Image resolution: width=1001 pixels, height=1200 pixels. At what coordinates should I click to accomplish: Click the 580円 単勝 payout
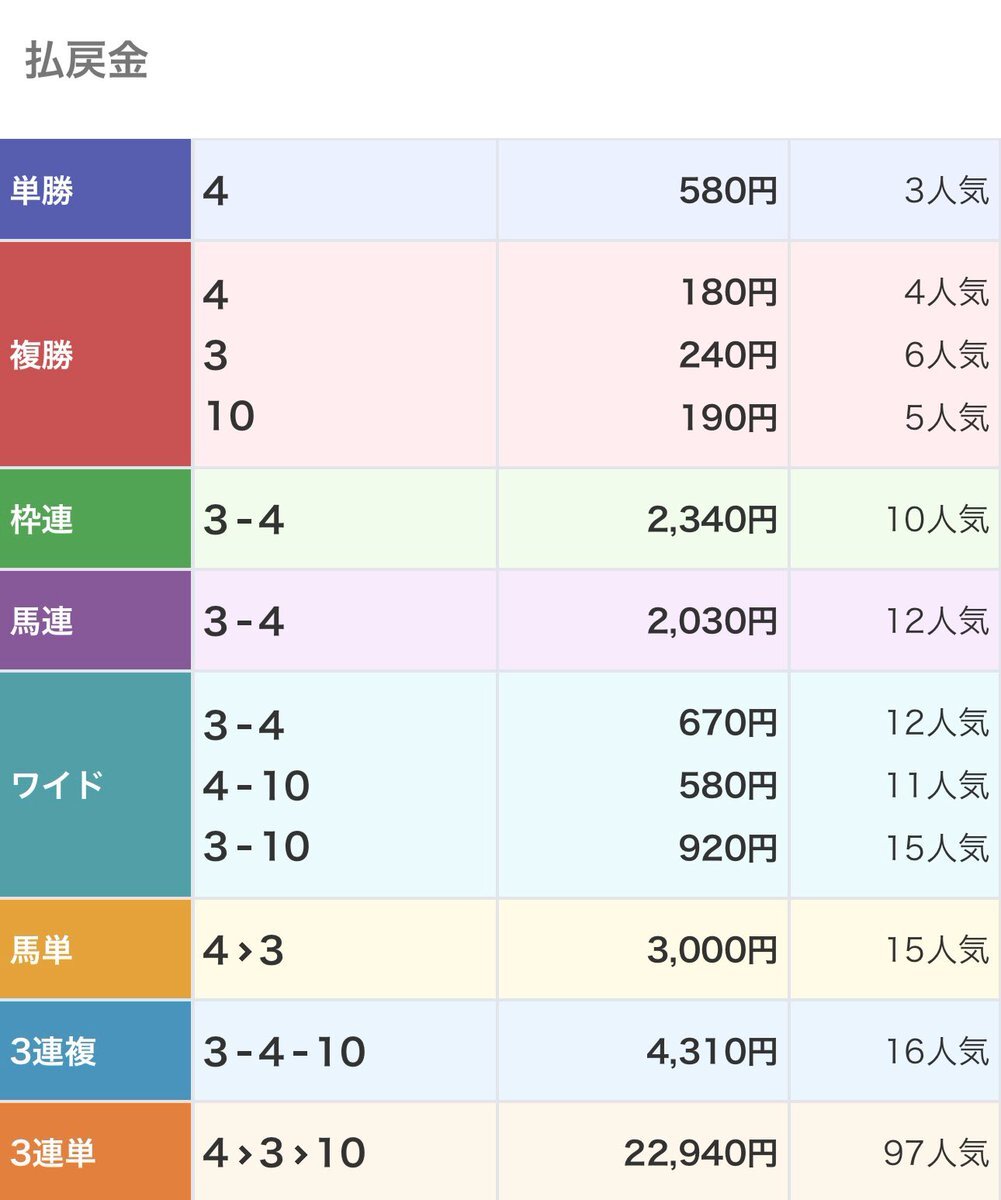(728, 191)
